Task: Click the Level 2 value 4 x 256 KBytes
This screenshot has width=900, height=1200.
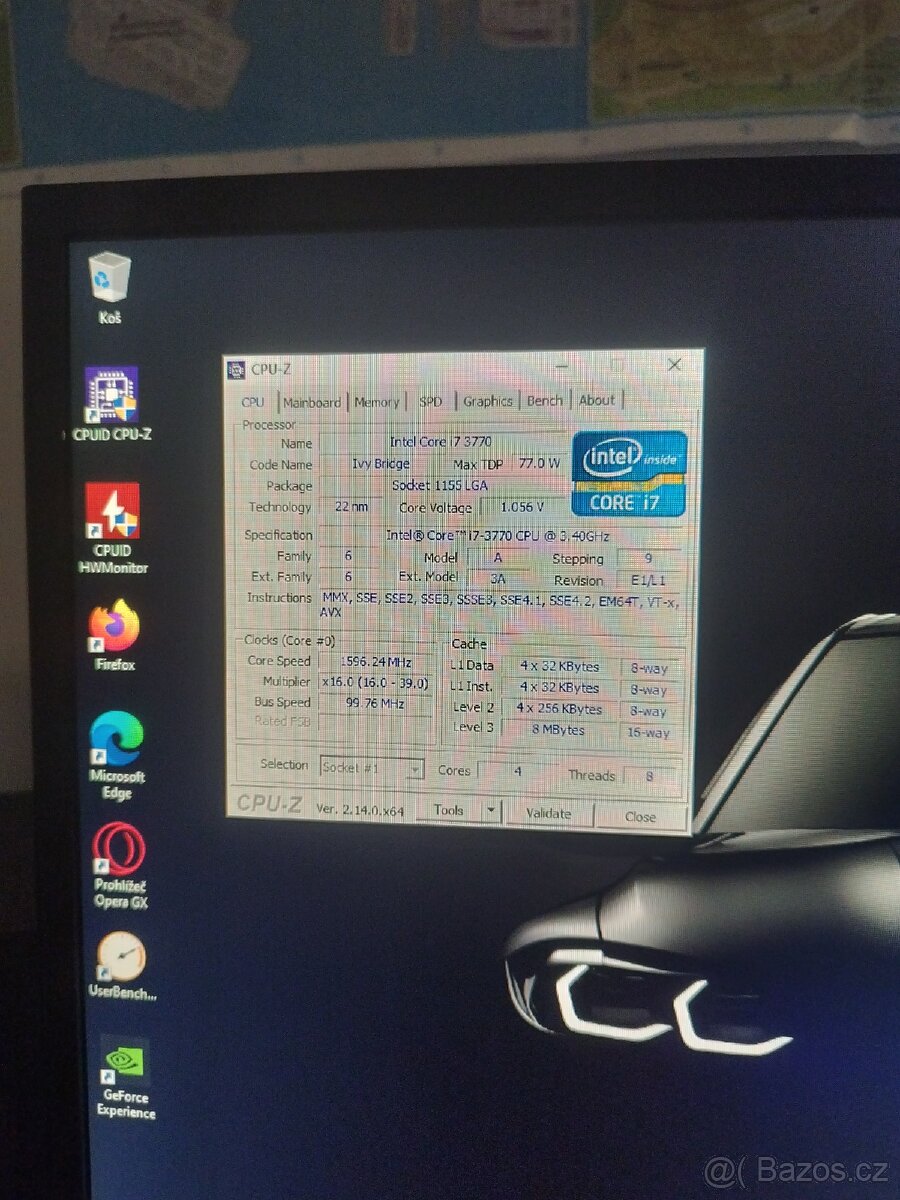Action: 559,709
